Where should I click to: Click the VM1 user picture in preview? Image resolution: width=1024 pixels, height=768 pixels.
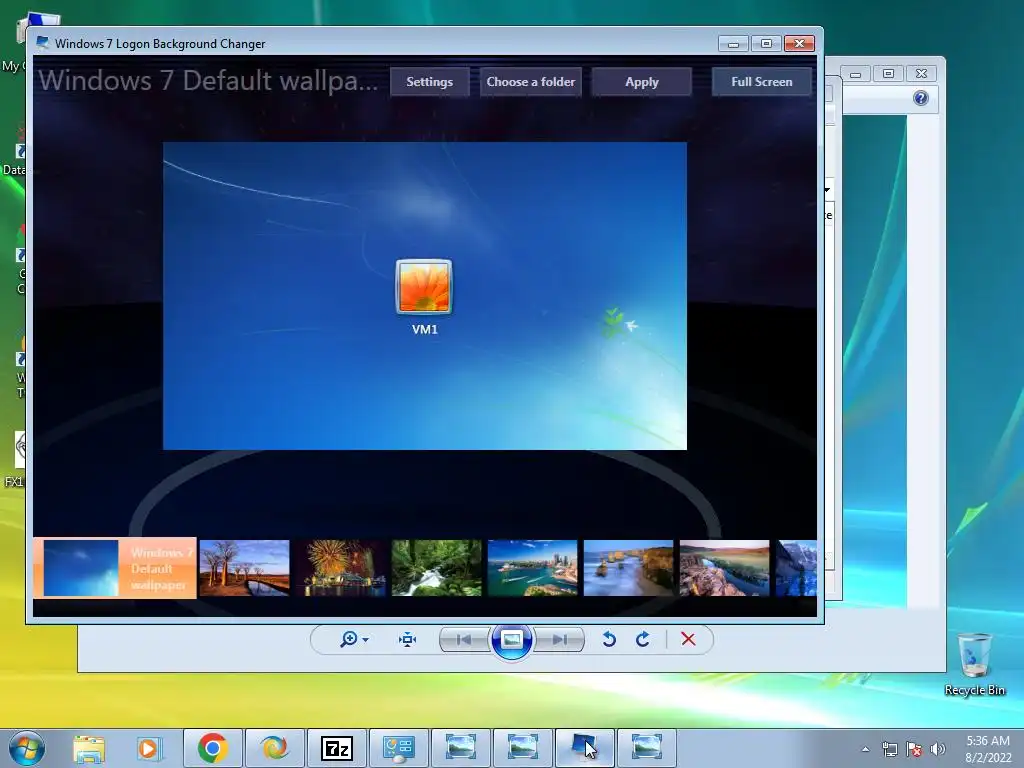click(x=424, y=287)
